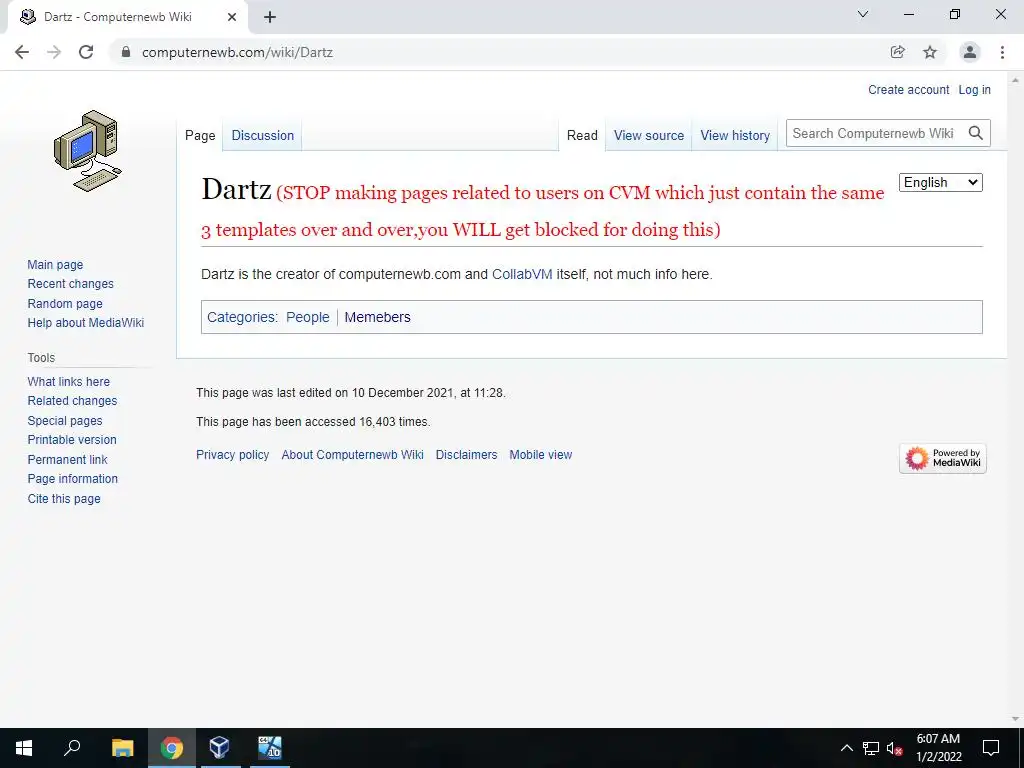1024x768 pixels.
Task: Click the Log in link
Action: click(x=974, y=90)
